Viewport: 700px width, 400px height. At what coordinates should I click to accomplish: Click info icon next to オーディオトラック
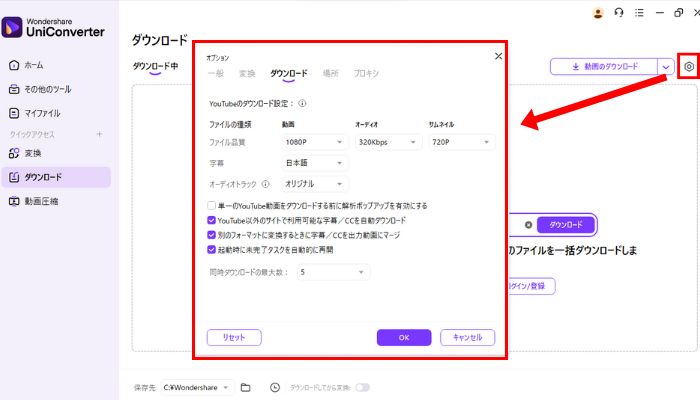coord(266,184)
